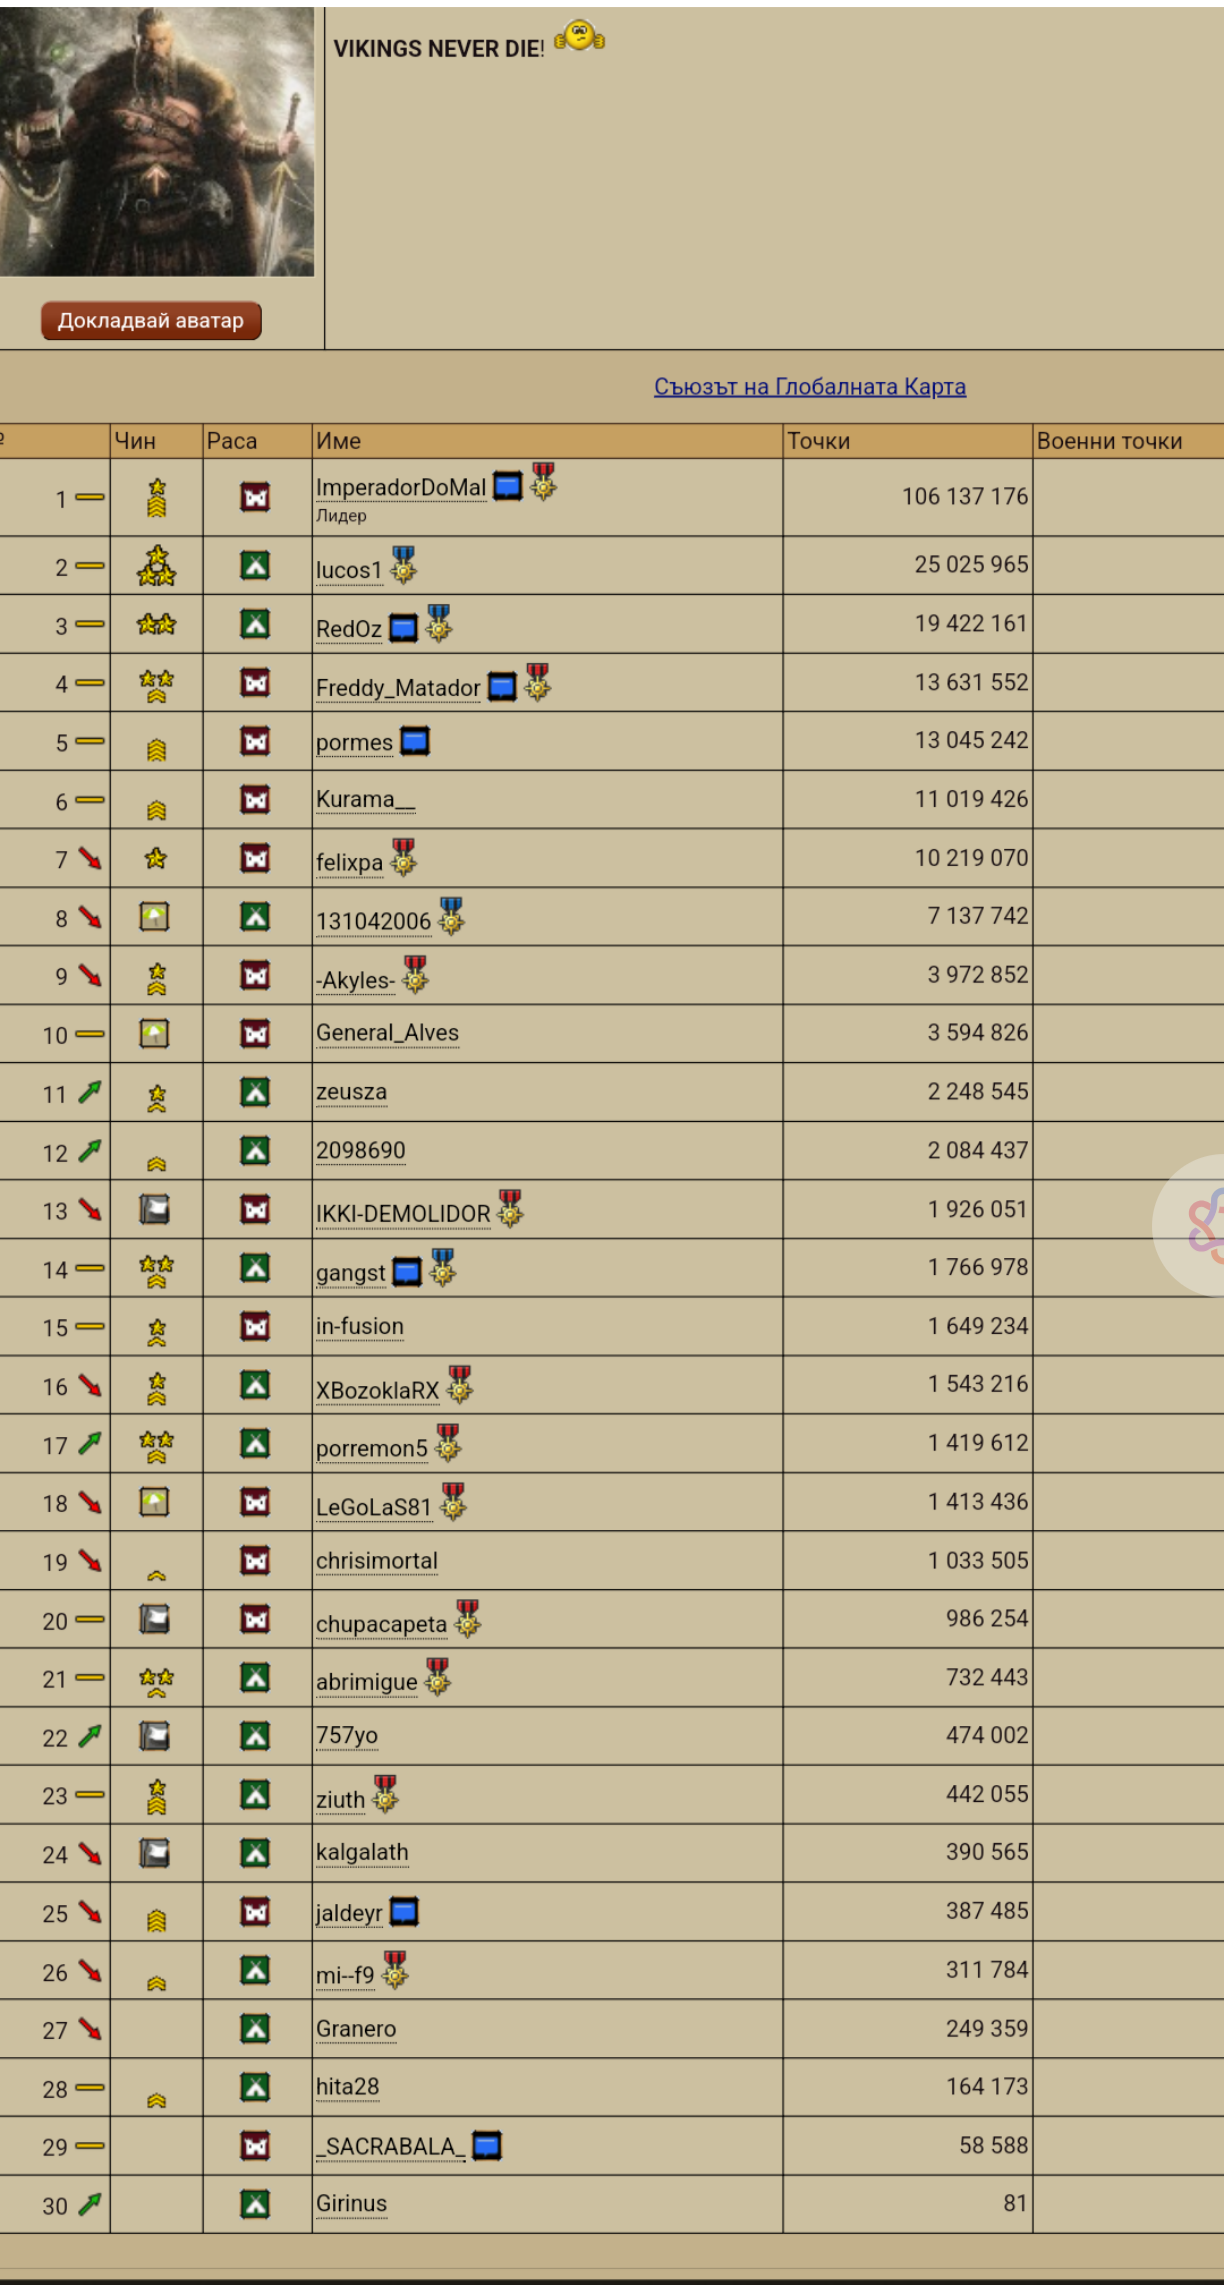Click the Лидер label under ImperadorDoMal
This screenshot has width=1224, height=2285.
(x=341, y=516)
